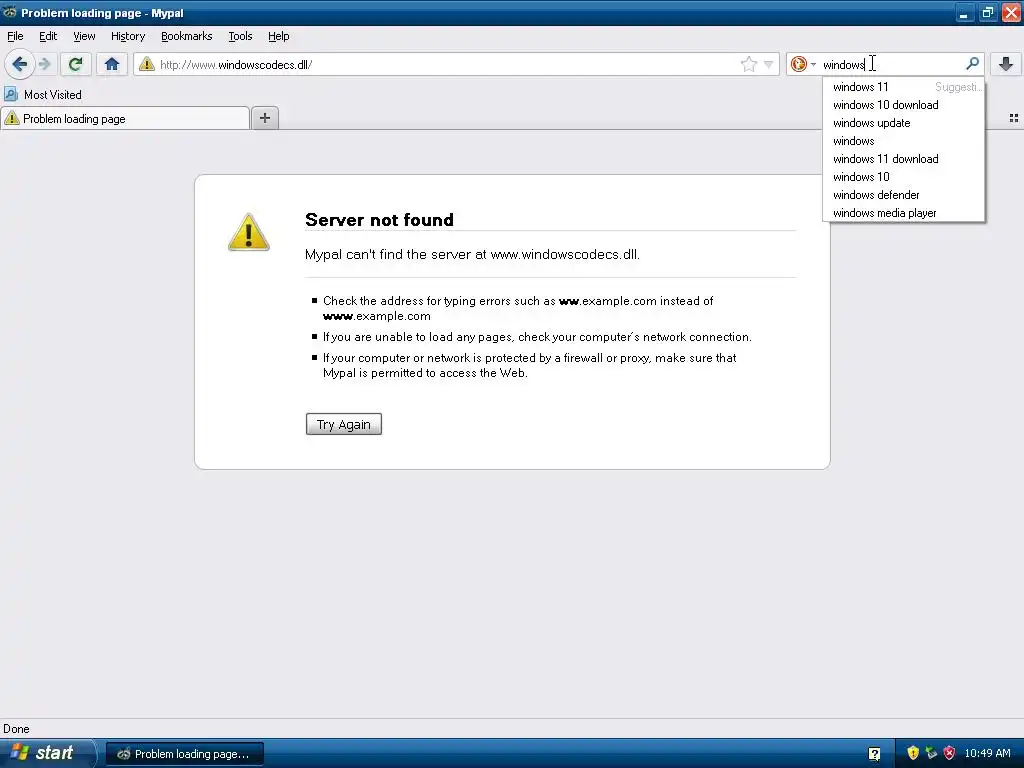Image resolution: width=1024 pixels, height=768 pixels.
Task: Restore down the Mypal window
Action: (x=987, y=12)
